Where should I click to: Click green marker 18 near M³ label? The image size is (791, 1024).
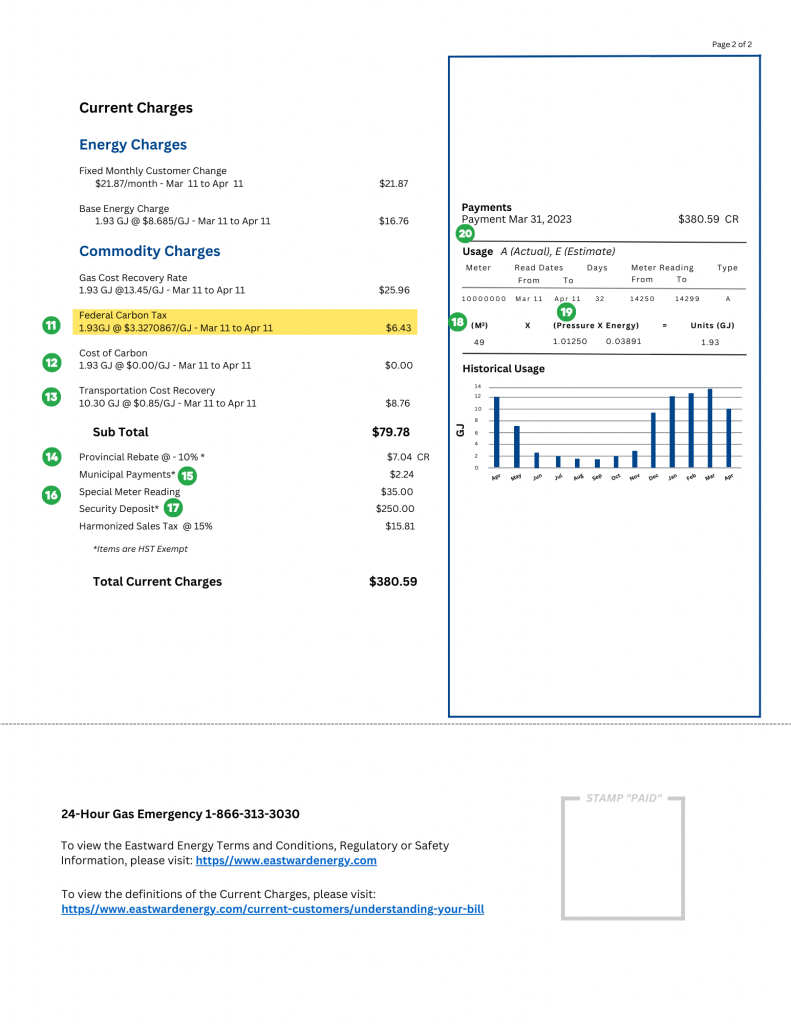click(458, 322)
